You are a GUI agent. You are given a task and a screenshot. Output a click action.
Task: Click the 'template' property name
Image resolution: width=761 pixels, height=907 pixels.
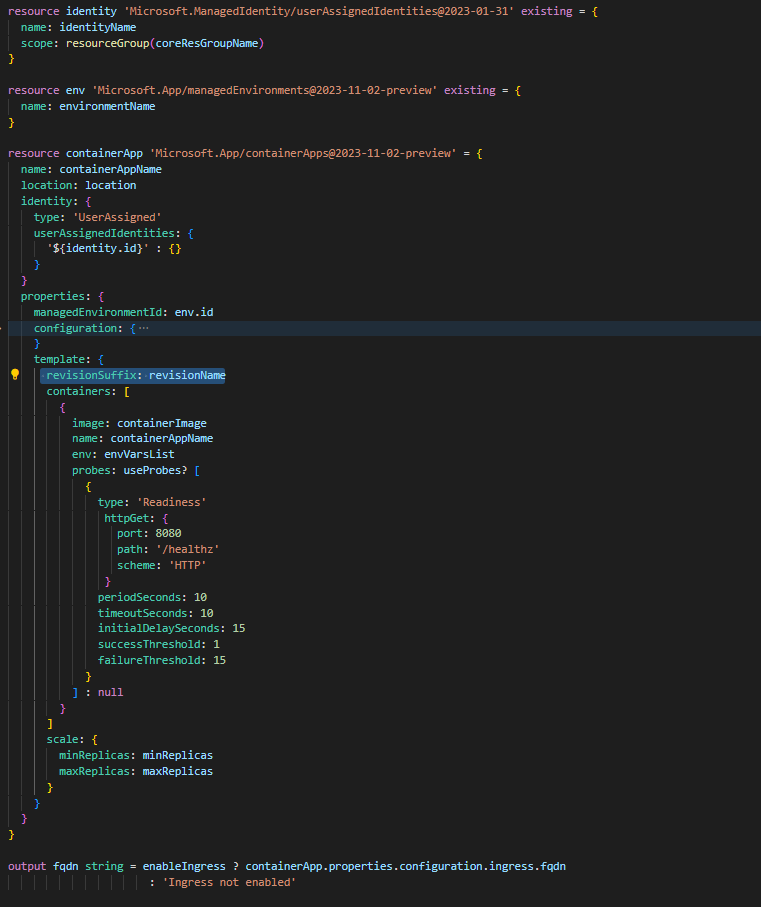point(59,359)
